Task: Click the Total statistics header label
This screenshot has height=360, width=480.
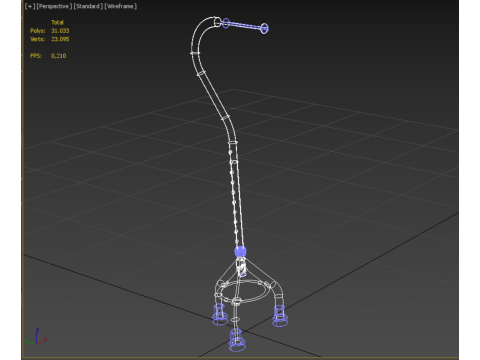Action: [57, 22]
